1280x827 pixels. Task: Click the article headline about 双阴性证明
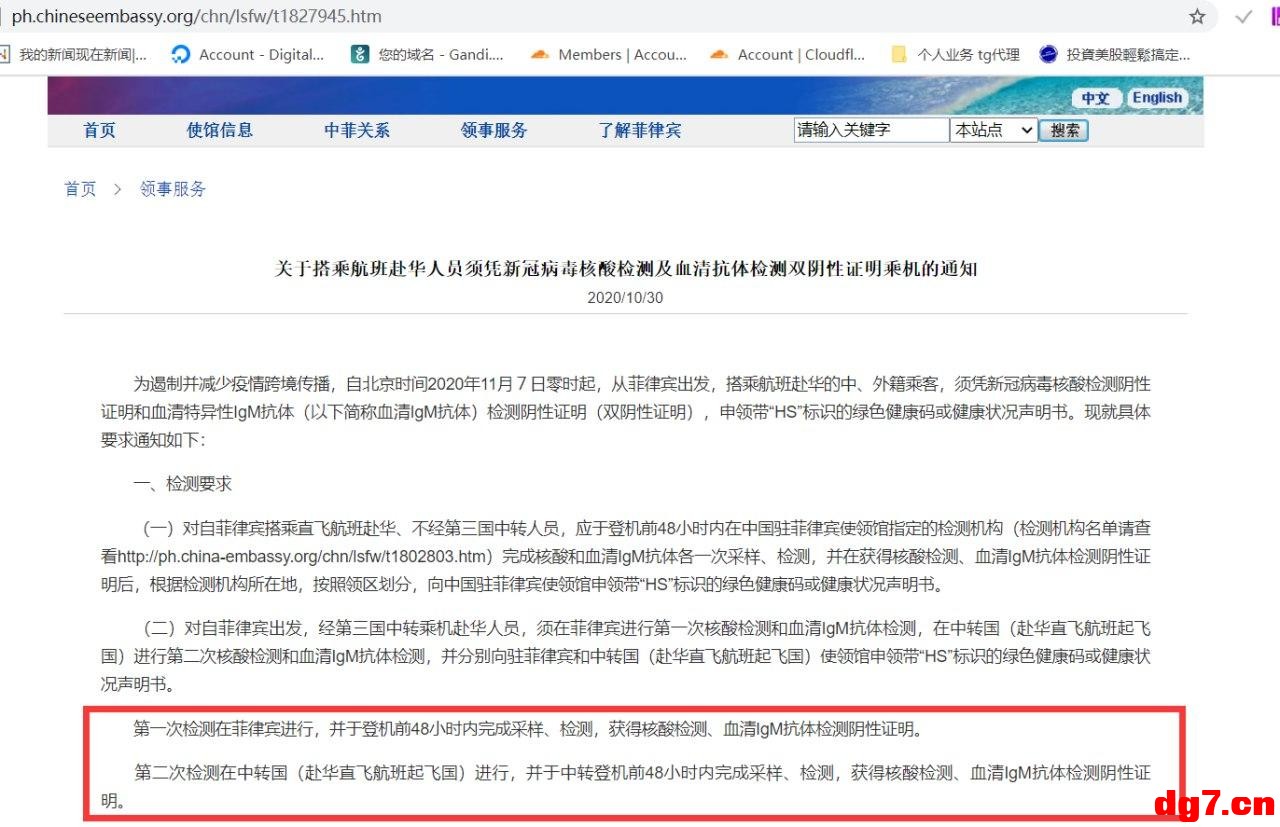(x=626, y=268)
